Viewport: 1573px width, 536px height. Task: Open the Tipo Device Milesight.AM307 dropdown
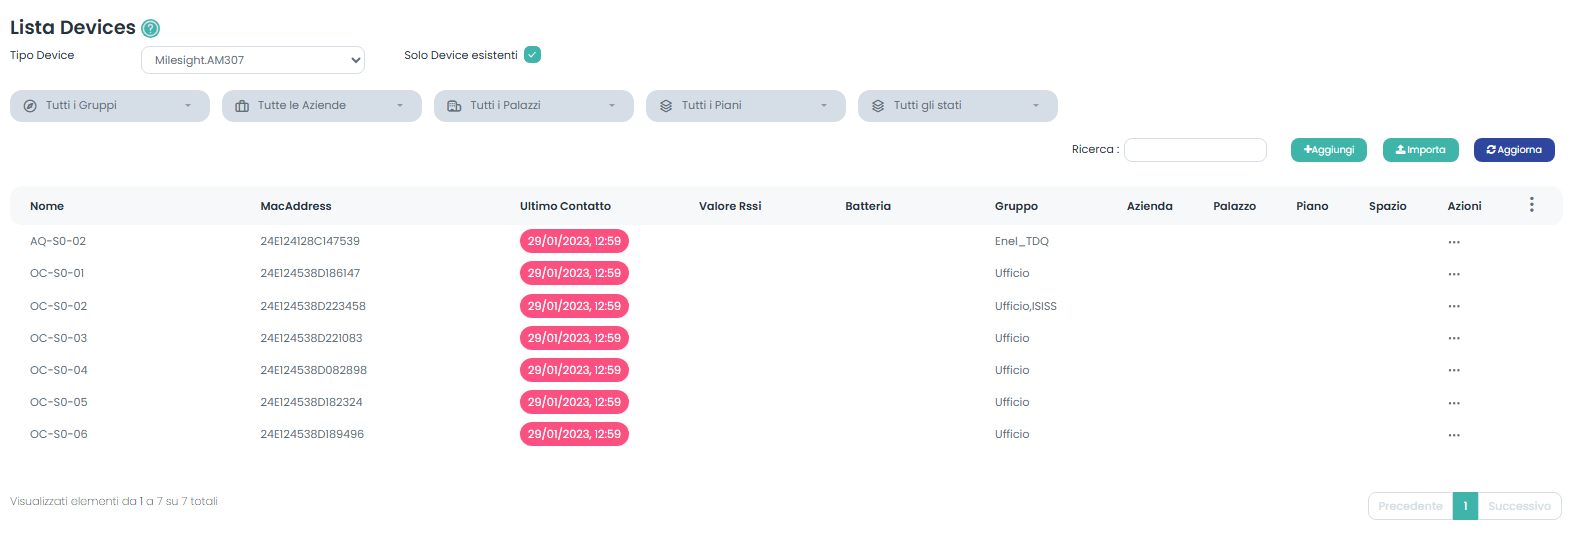pyautogui.click(x=252, y=60)
